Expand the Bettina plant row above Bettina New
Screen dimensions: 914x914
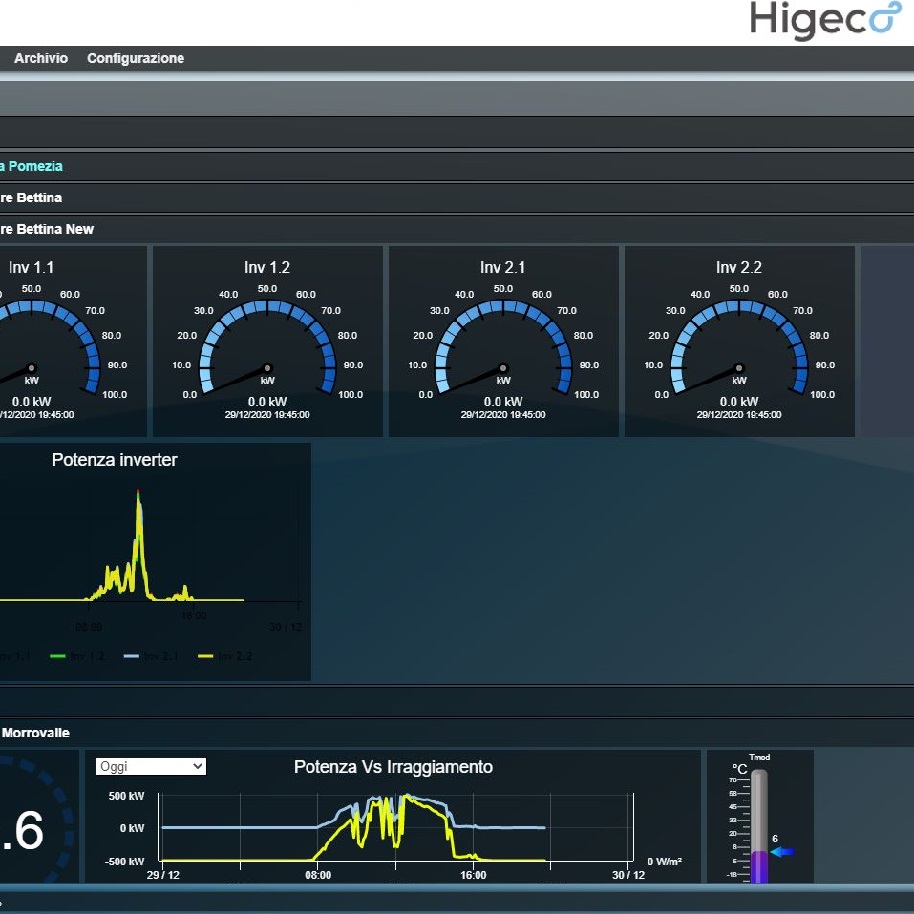click(x=457, y=198)
